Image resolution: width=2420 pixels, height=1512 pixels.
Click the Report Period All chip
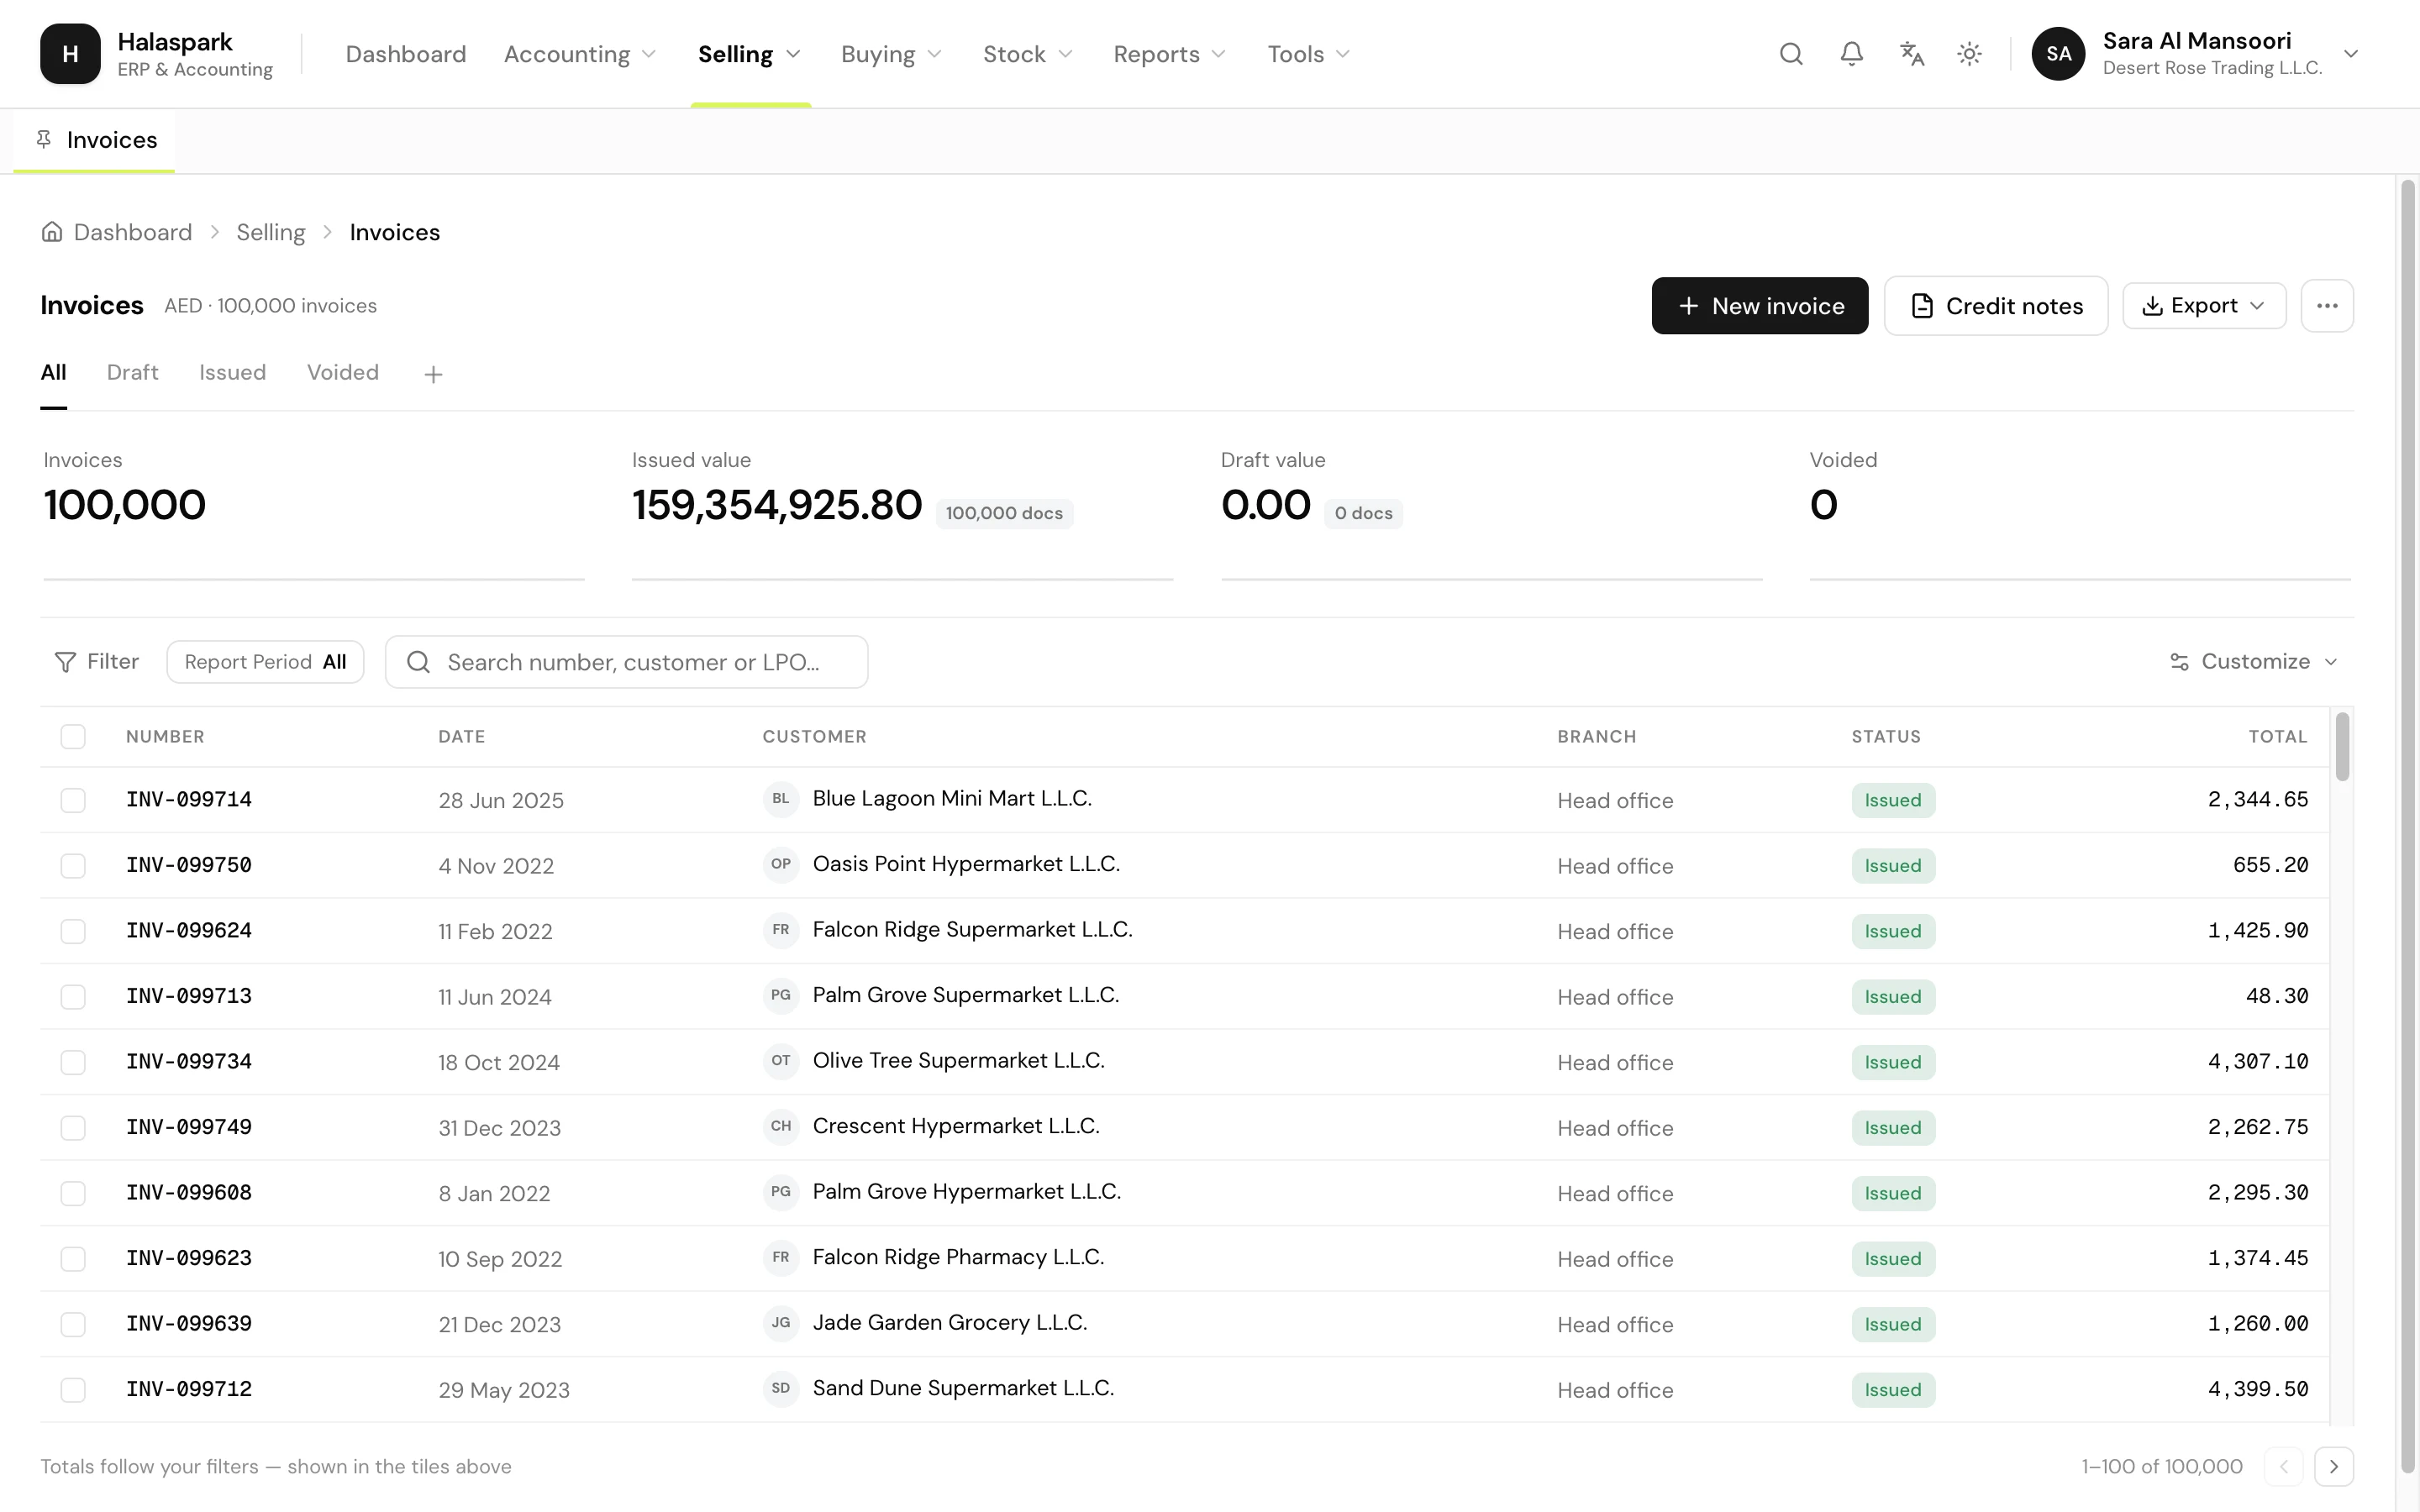pyautogui.click(x=265, y=662)
